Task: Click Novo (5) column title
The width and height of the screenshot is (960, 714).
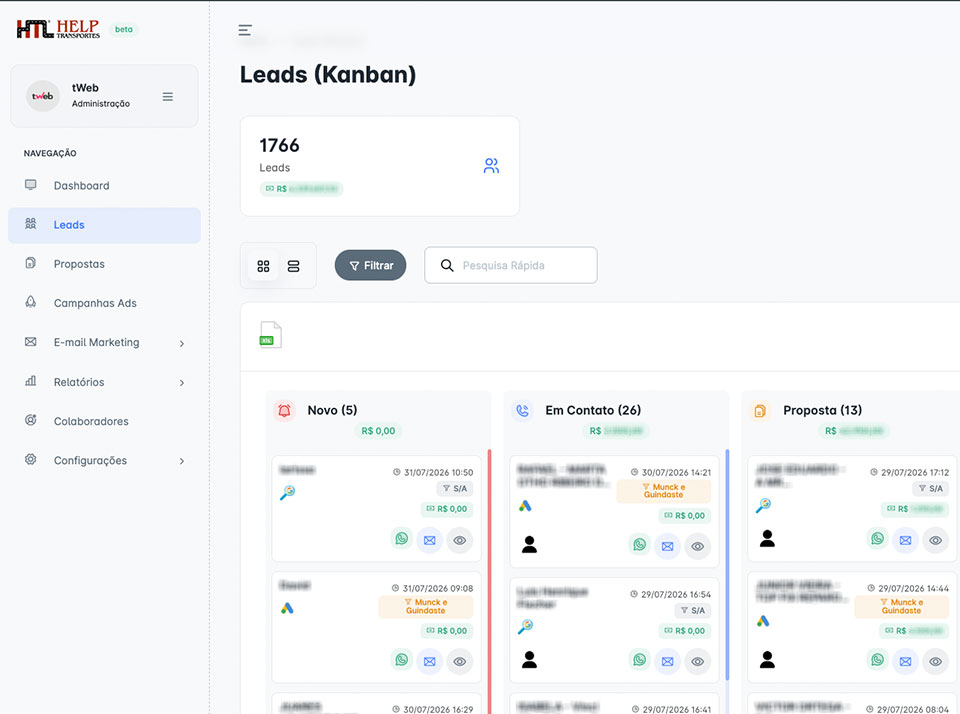Action: (x=332, y=410)
